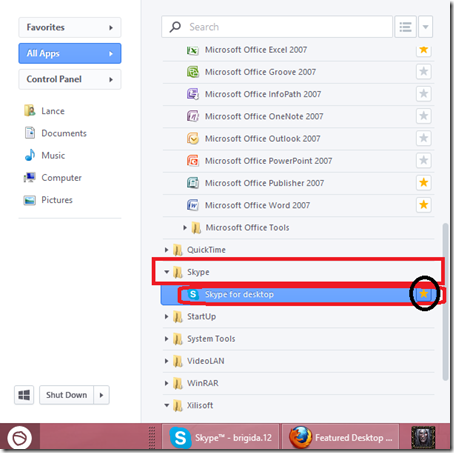The width and height of the screenshot is (454, 453).
Task: Click the round start orb on taskbar
Action: coord(20,438)
